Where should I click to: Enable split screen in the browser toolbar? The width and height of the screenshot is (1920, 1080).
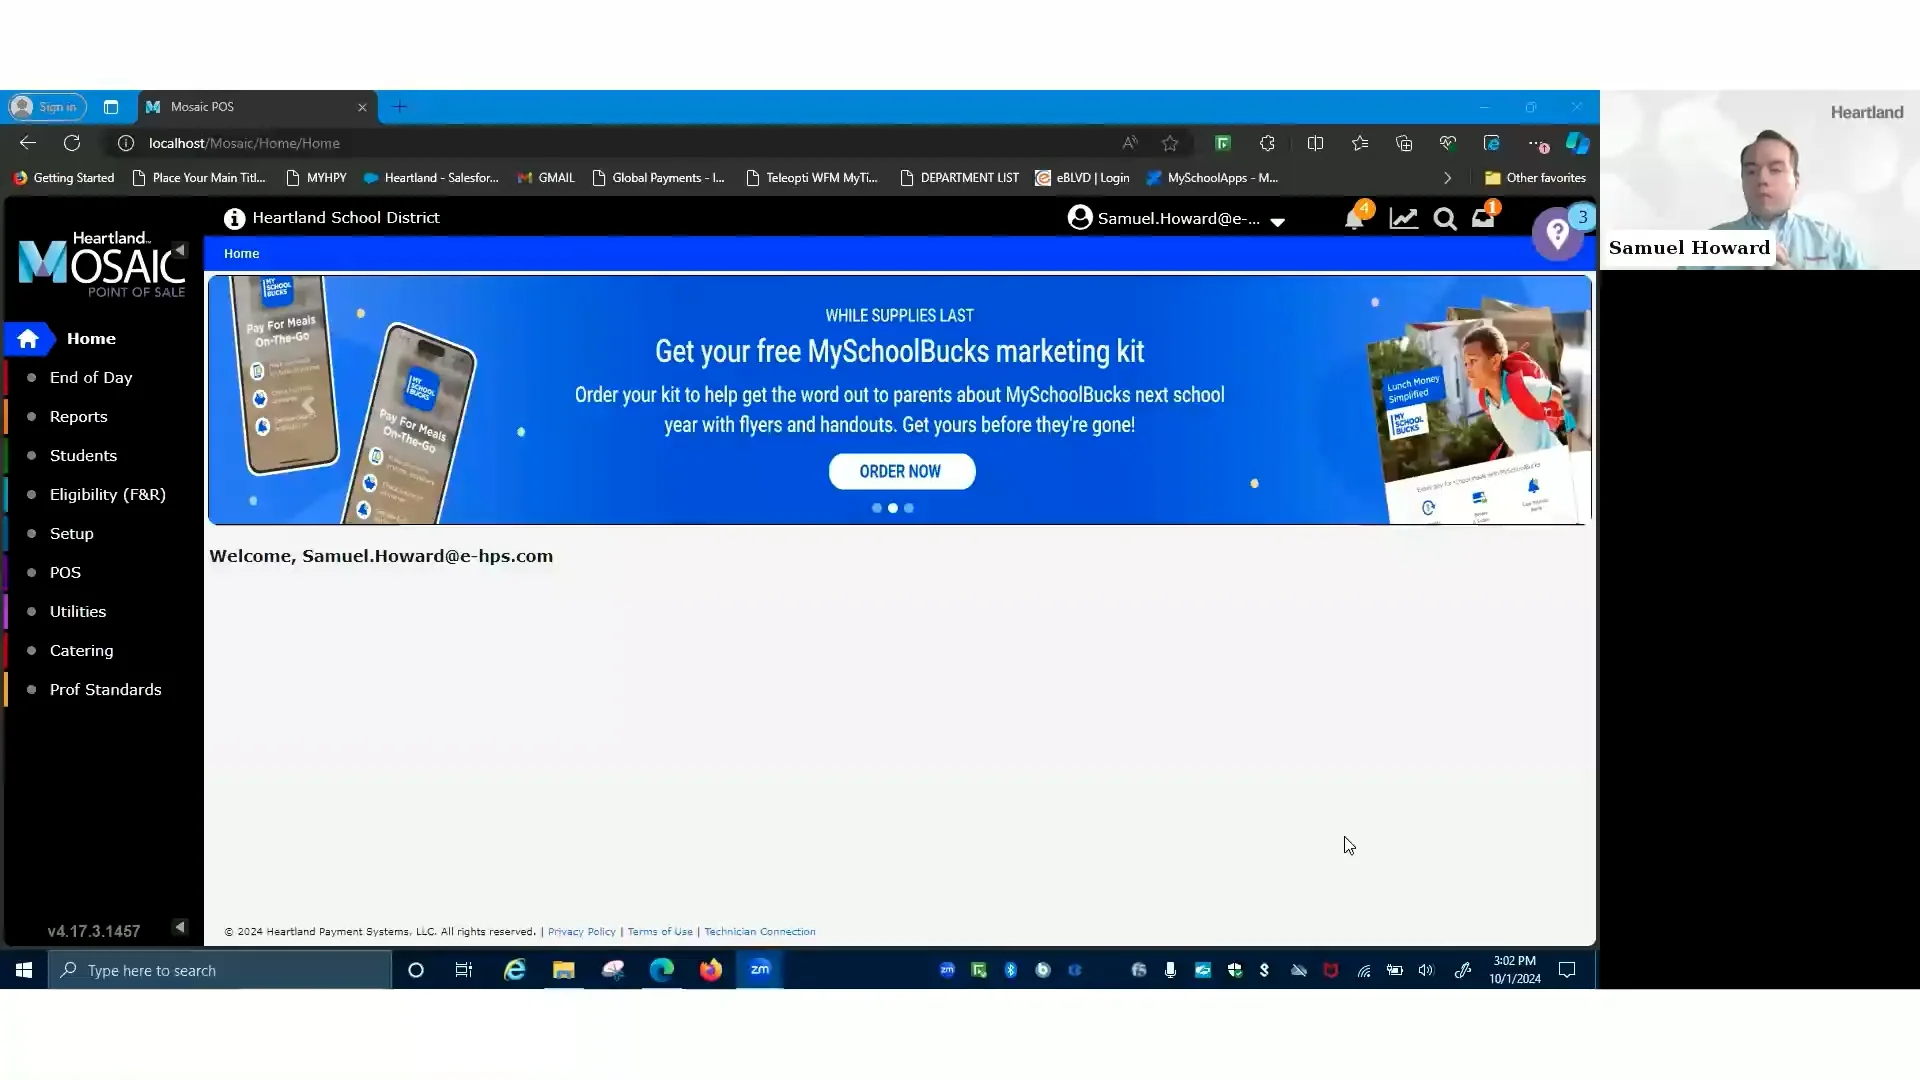click(1315, 143)
